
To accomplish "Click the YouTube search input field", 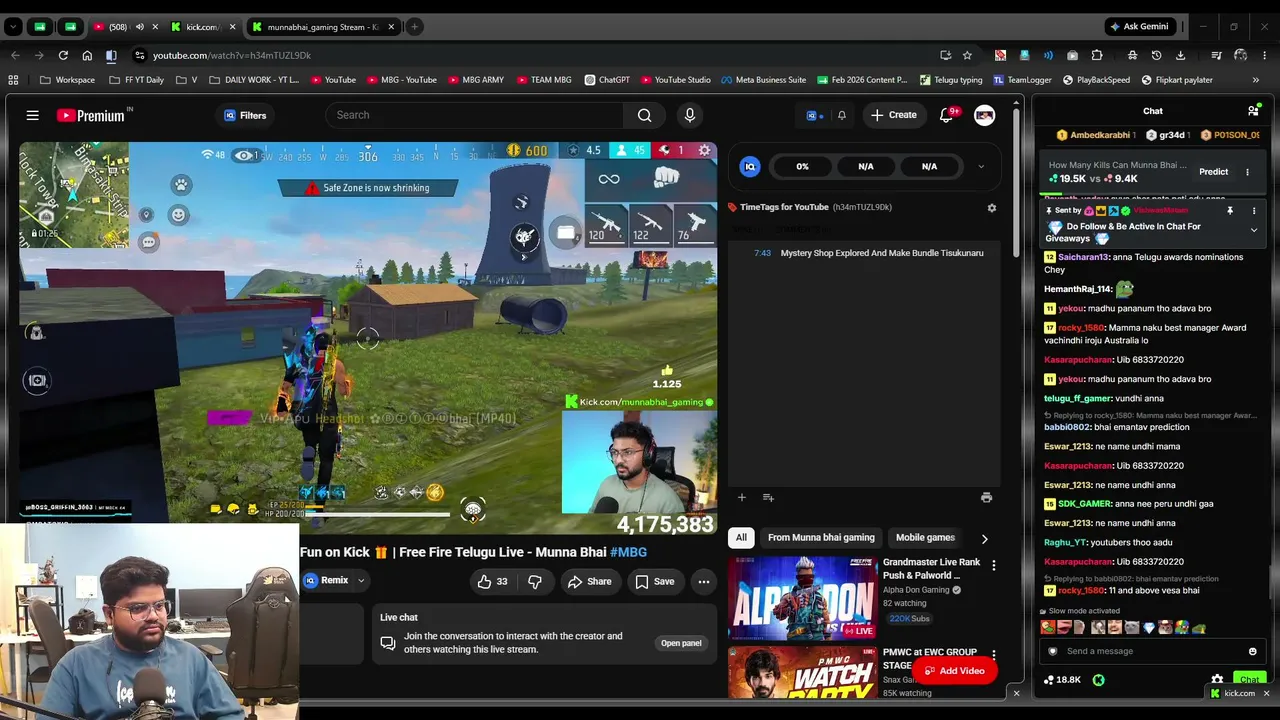I will click(475, 115).
